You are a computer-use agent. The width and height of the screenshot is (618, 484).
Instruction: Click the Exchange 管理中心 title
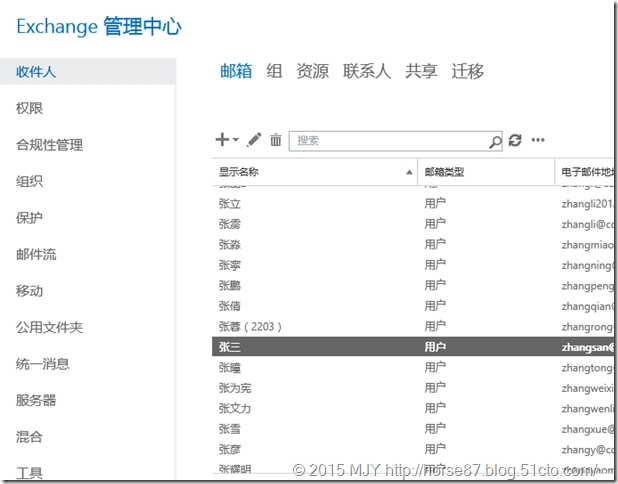(99, 27)
